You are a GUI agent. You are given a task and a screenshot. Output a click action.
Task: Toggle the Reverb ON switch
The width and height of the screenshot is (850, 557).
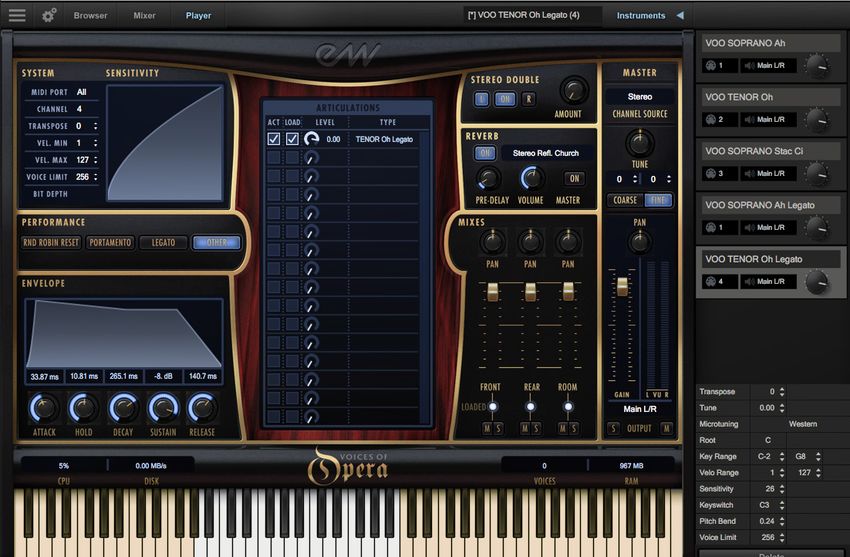(x=485, y=153)
